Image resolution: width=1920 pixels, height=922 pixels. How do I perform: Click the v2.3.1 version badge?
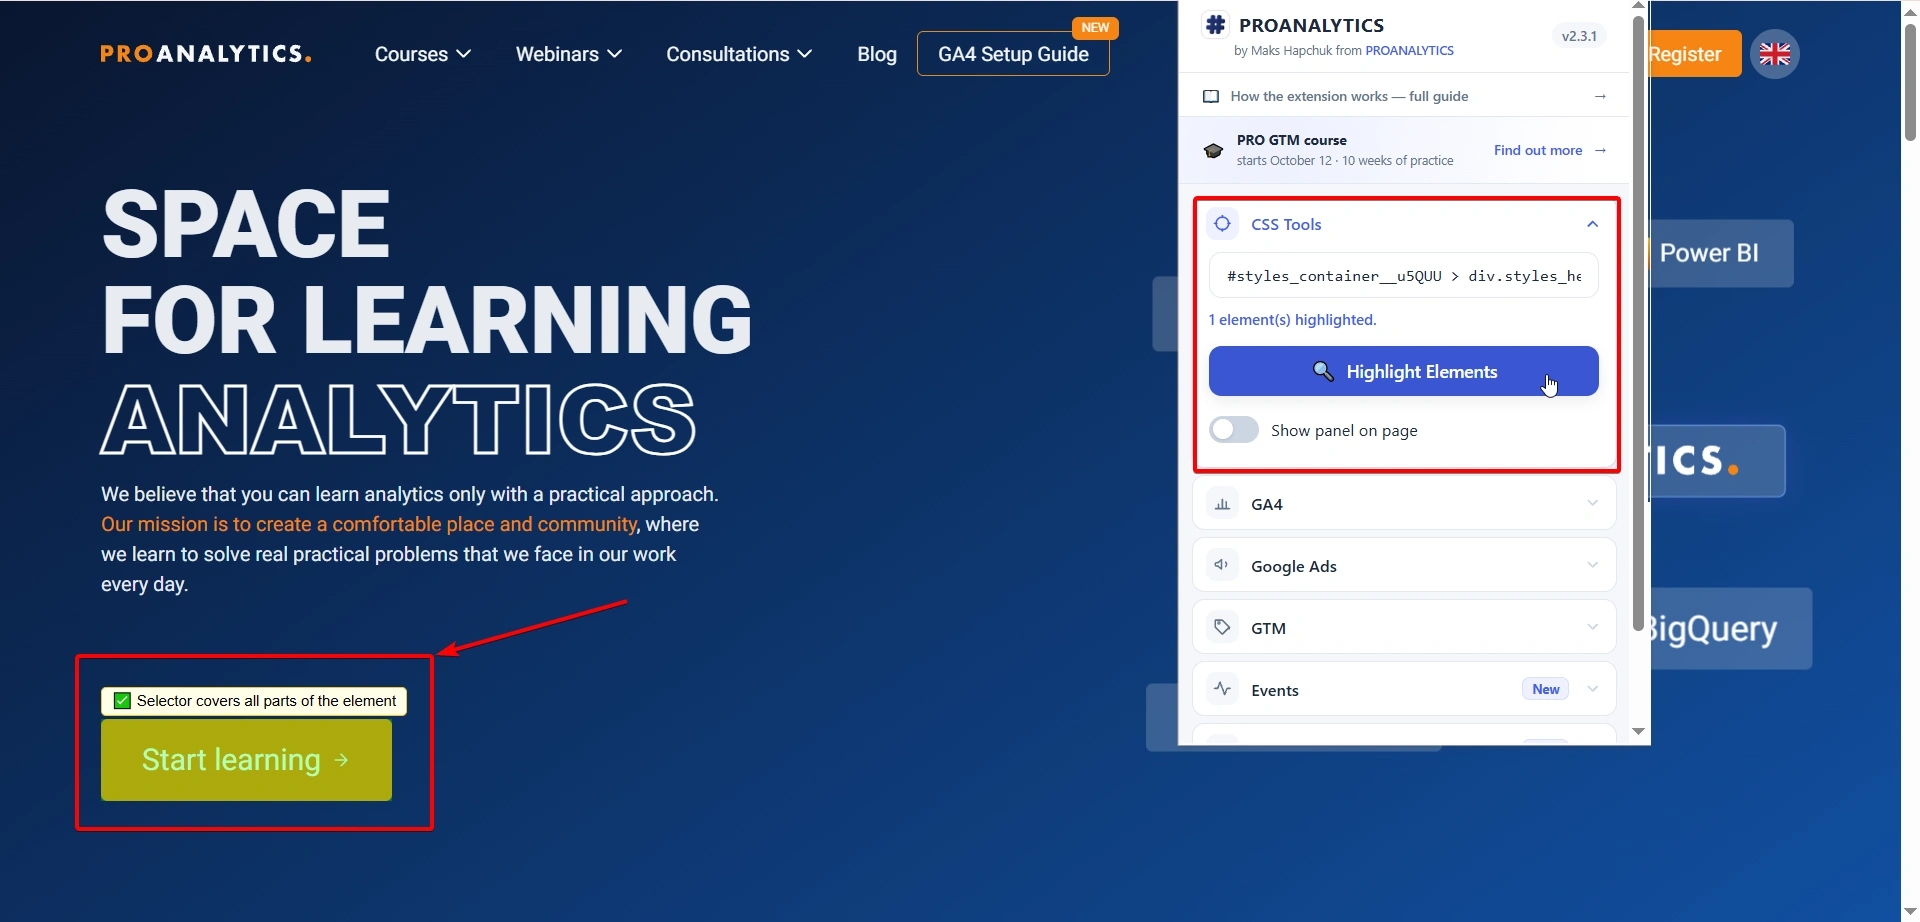1579,36
